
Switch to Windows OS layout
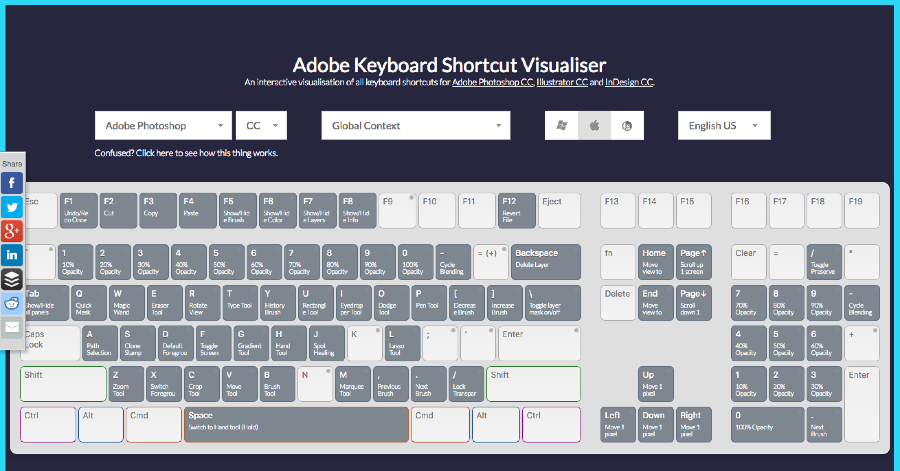(561, 126)
